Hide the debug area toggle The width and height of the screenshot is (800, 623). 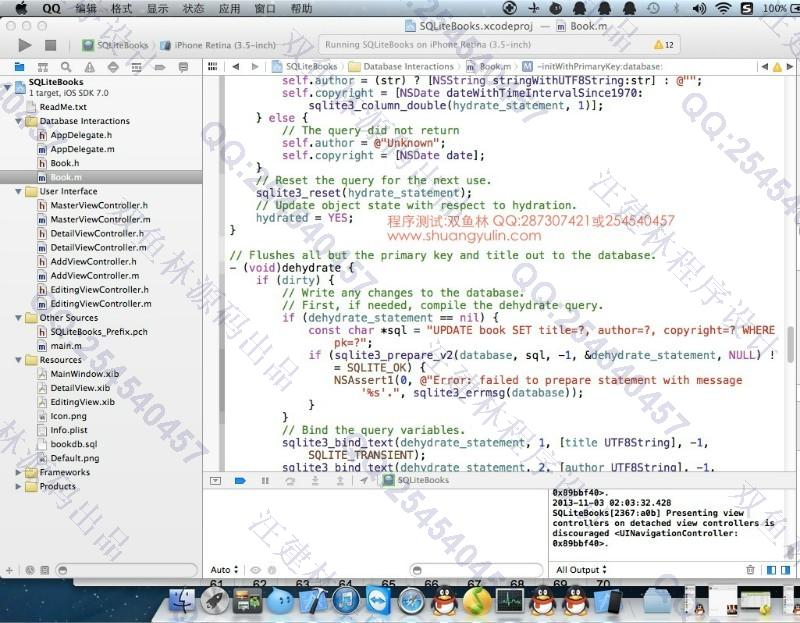(216, 481)
